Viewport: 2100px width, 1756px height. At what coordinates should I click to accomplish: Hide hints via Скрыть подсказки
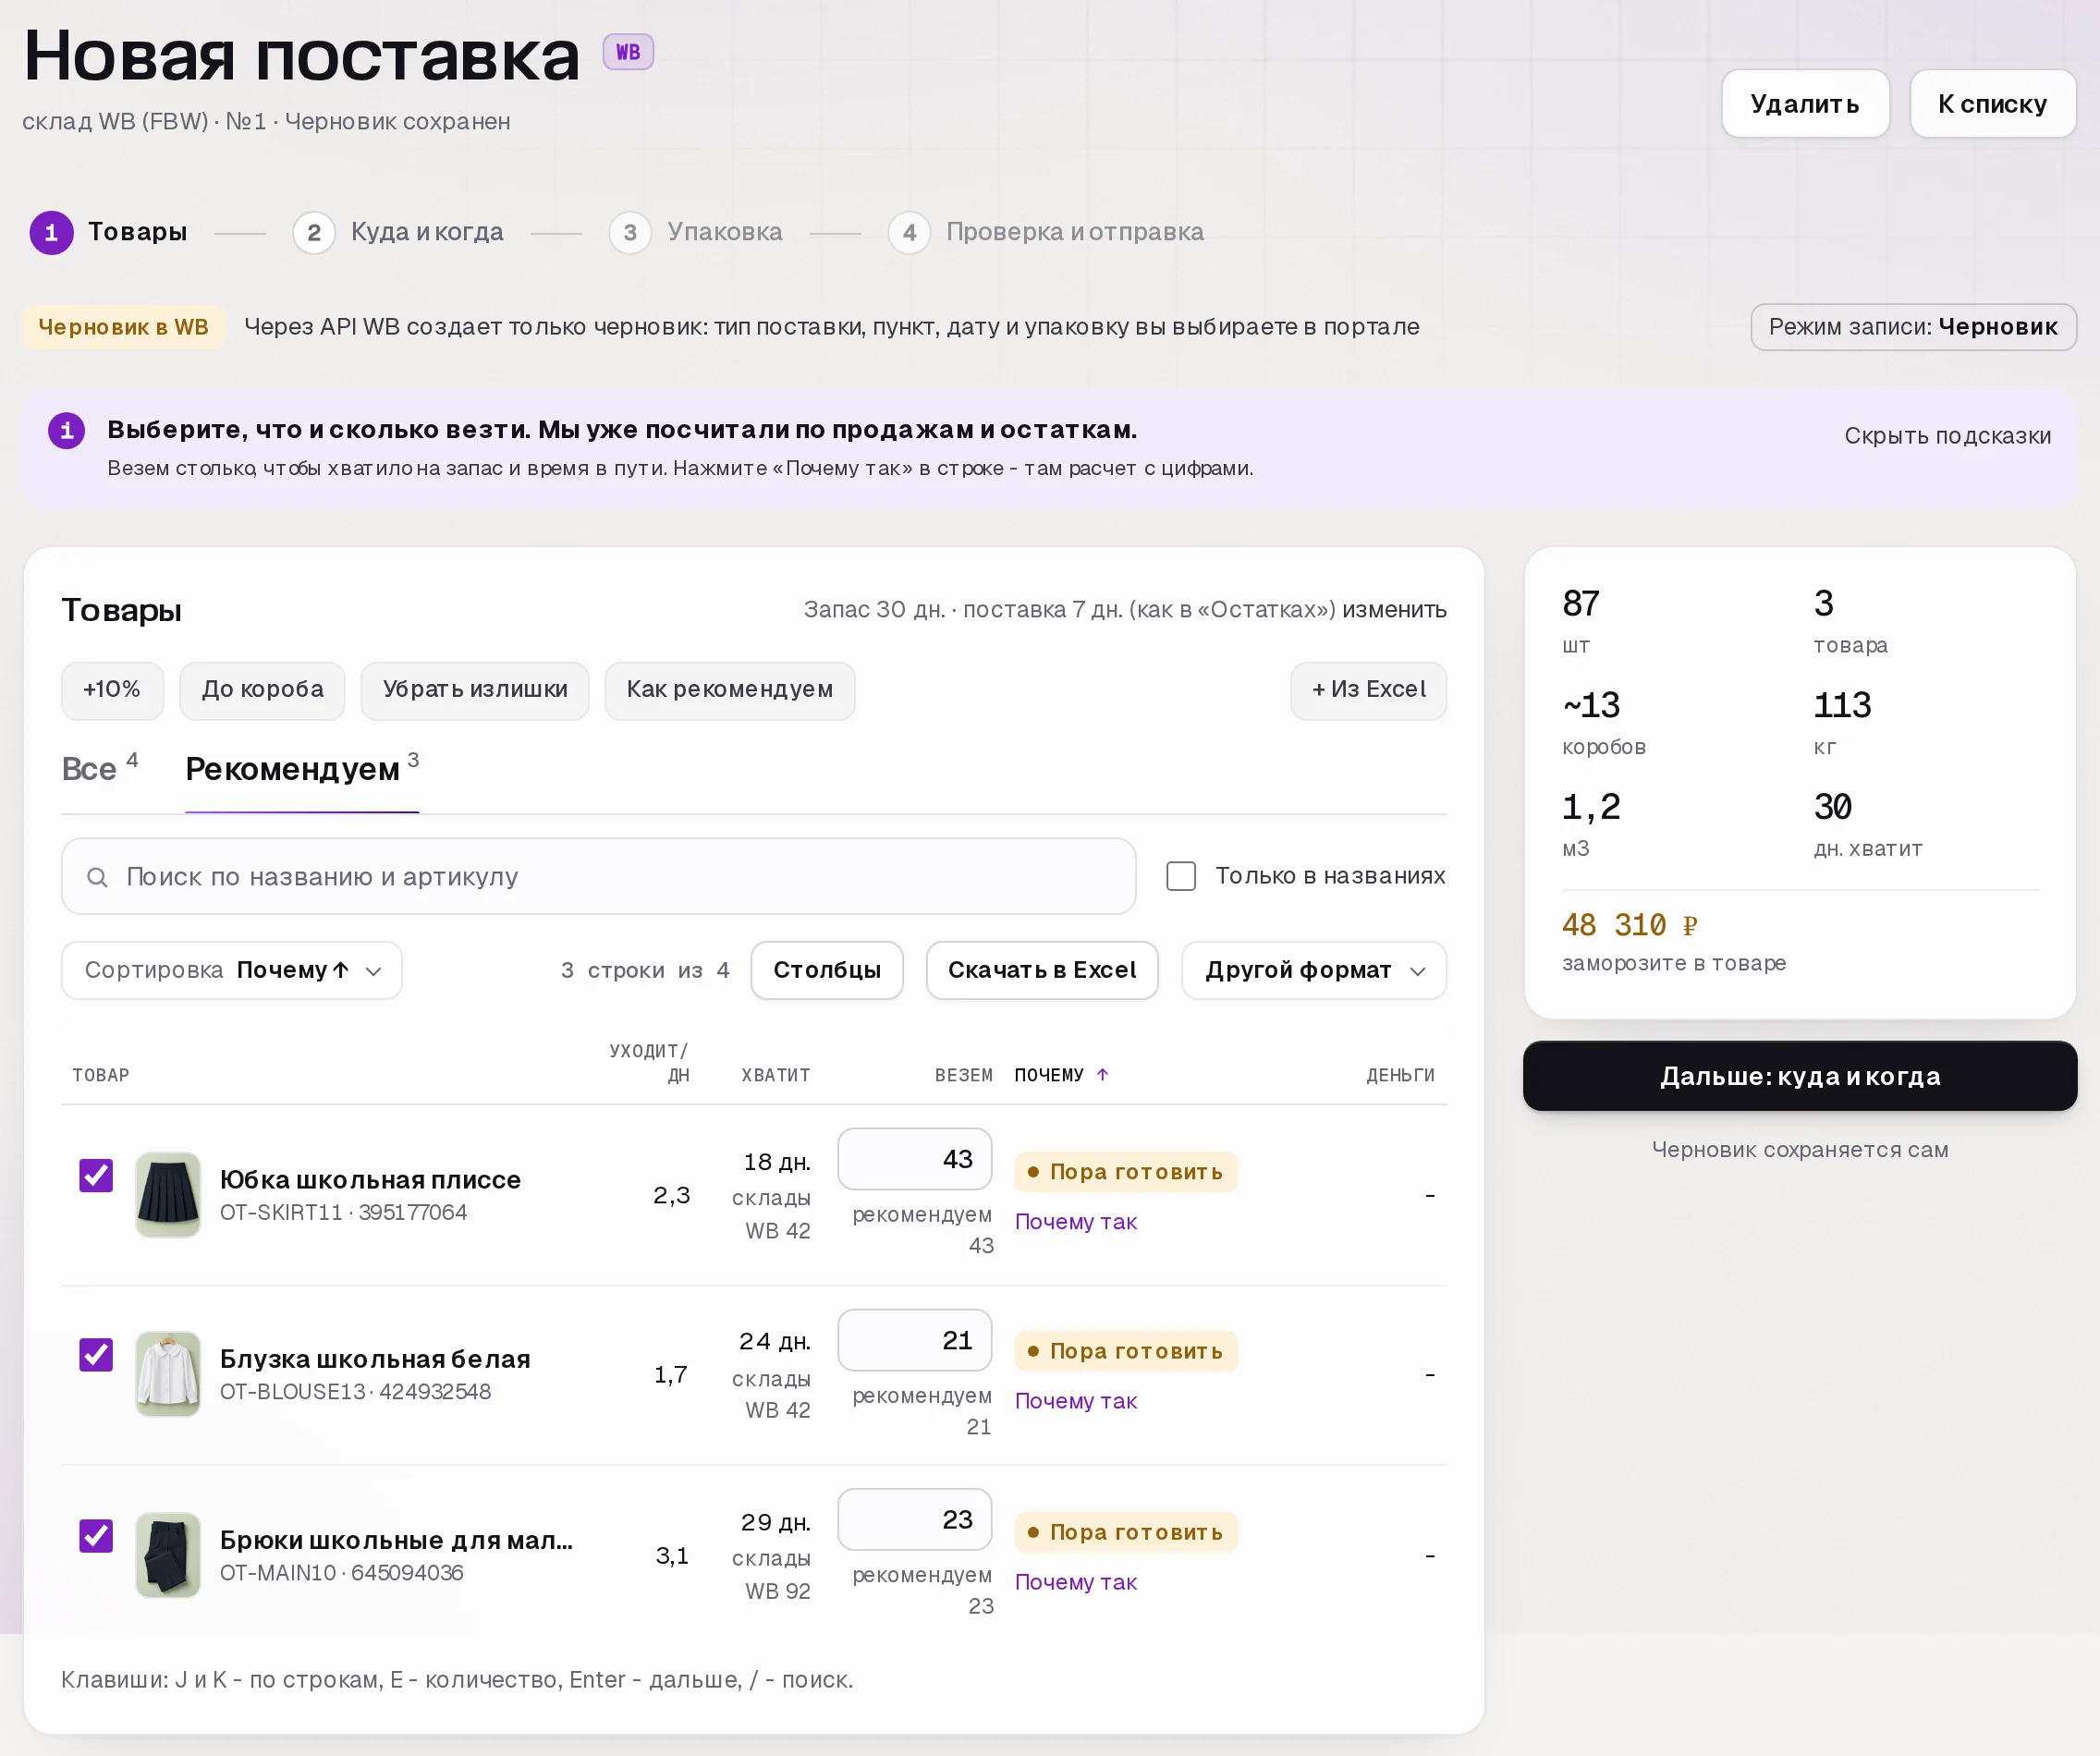click(x=1947, y=436)
